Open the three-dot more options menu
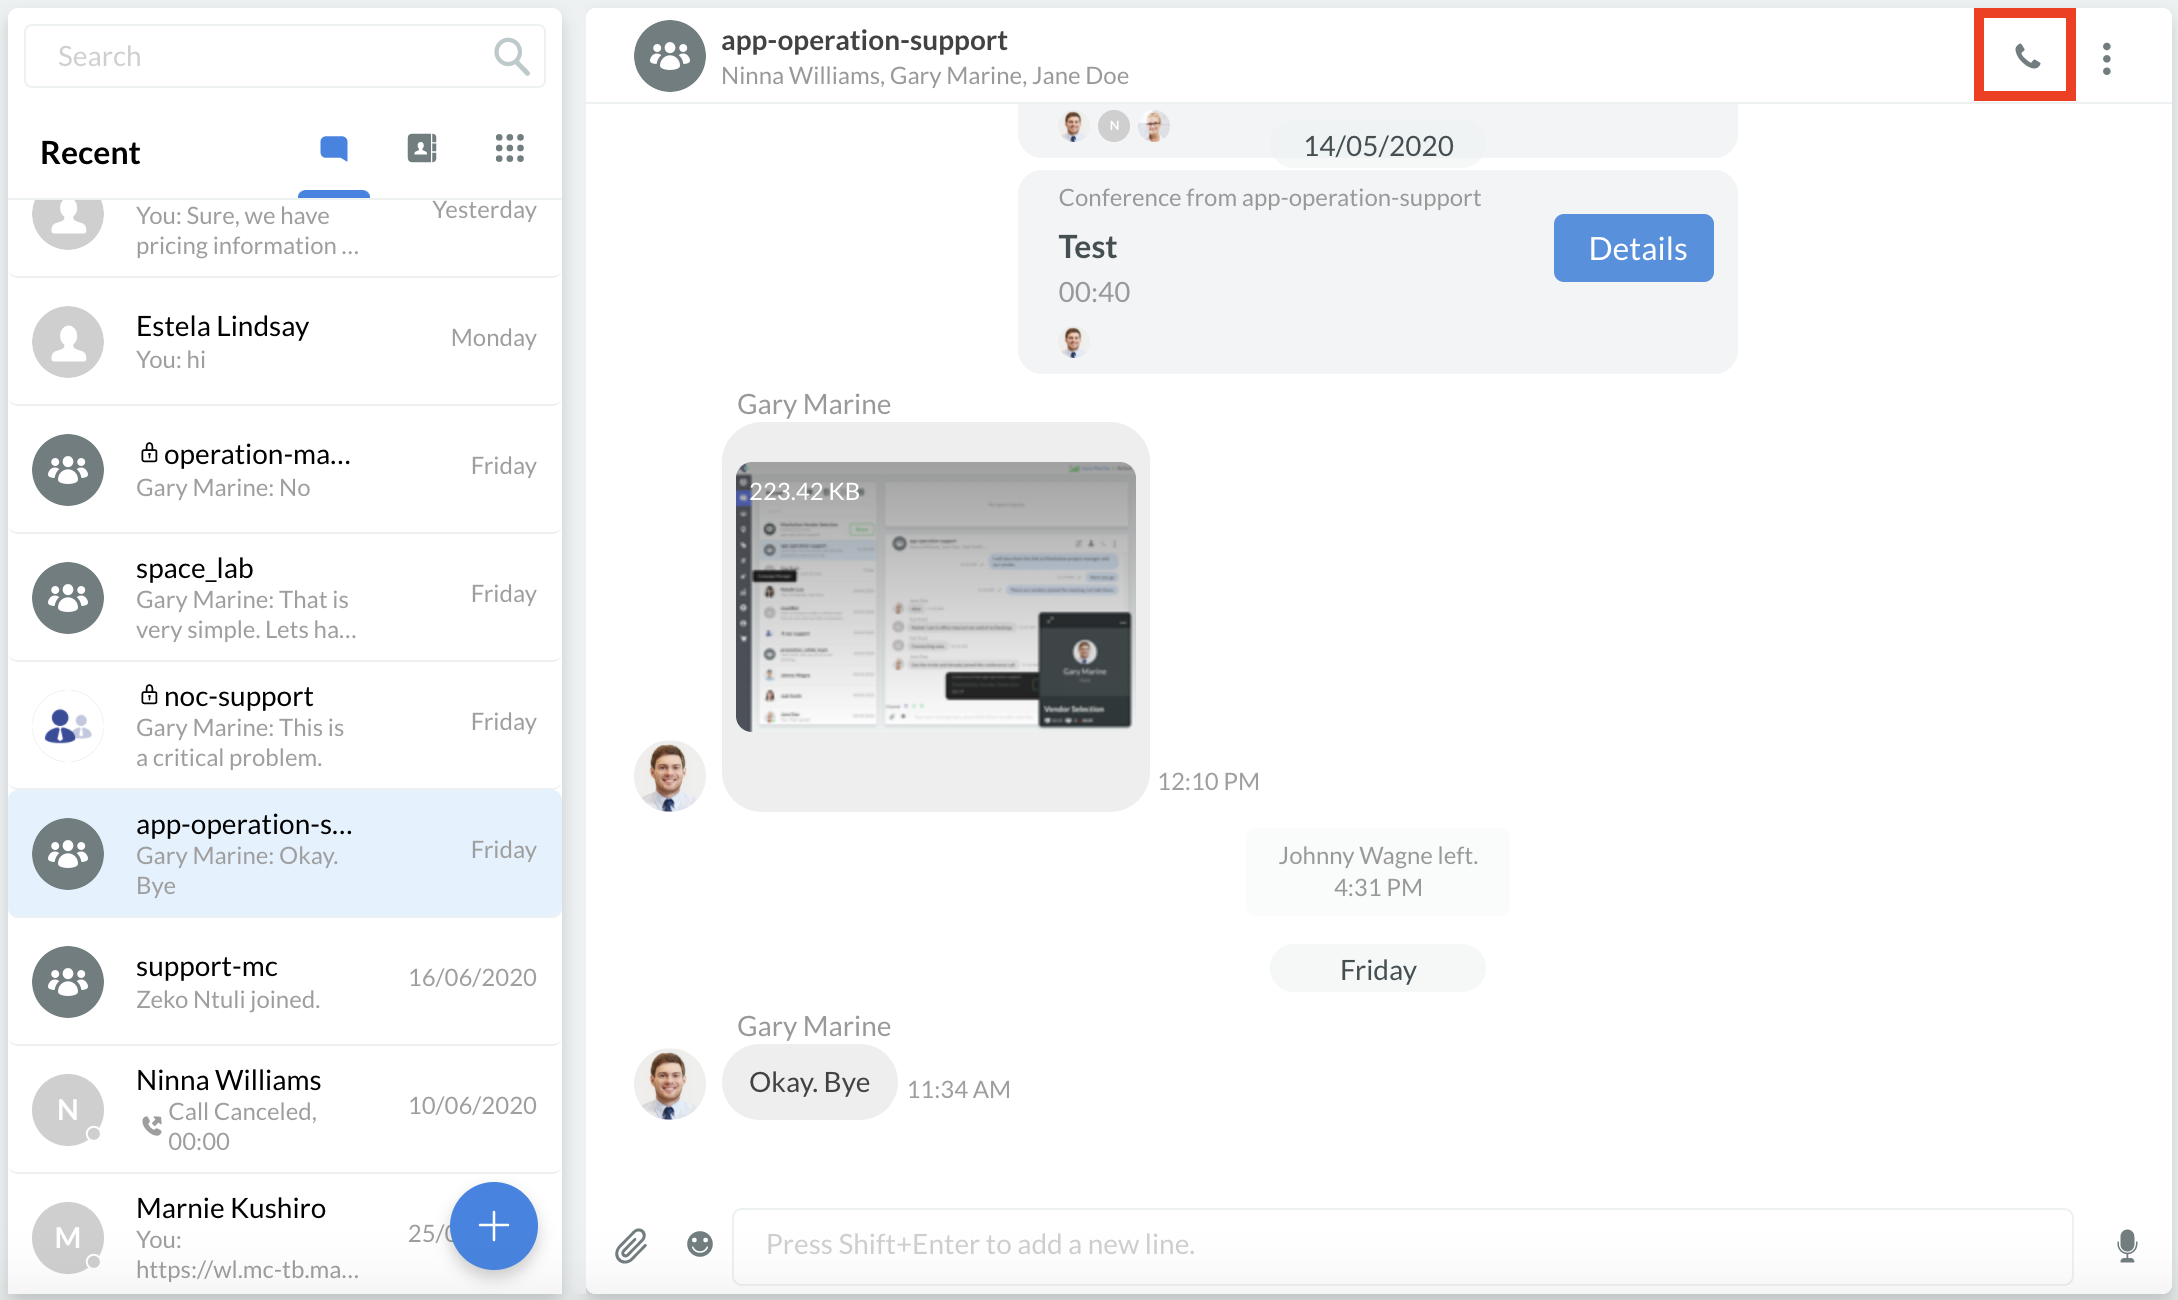 2107,58
